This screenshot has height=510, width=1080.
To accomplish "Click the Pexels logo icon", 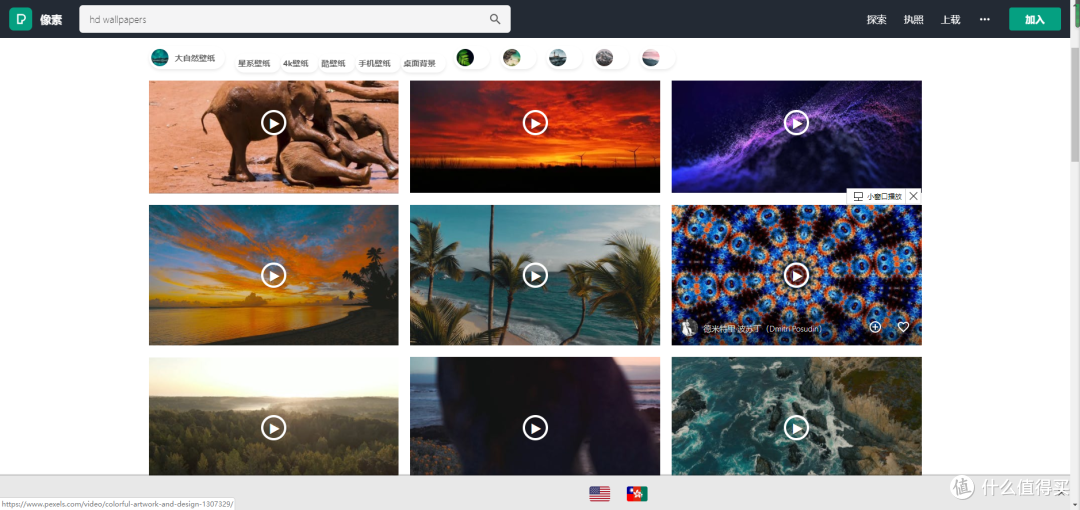I will [20, 19].
